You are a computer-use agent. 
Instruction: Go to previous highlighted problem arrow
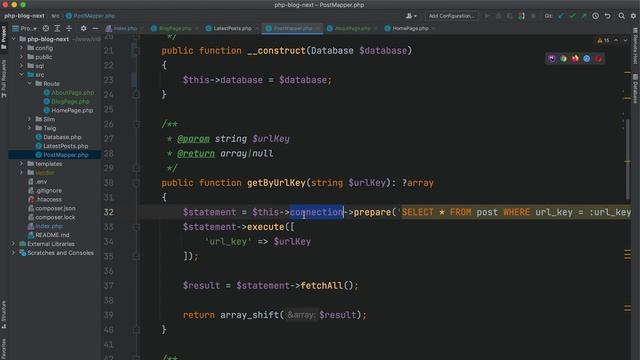point(616,40)
